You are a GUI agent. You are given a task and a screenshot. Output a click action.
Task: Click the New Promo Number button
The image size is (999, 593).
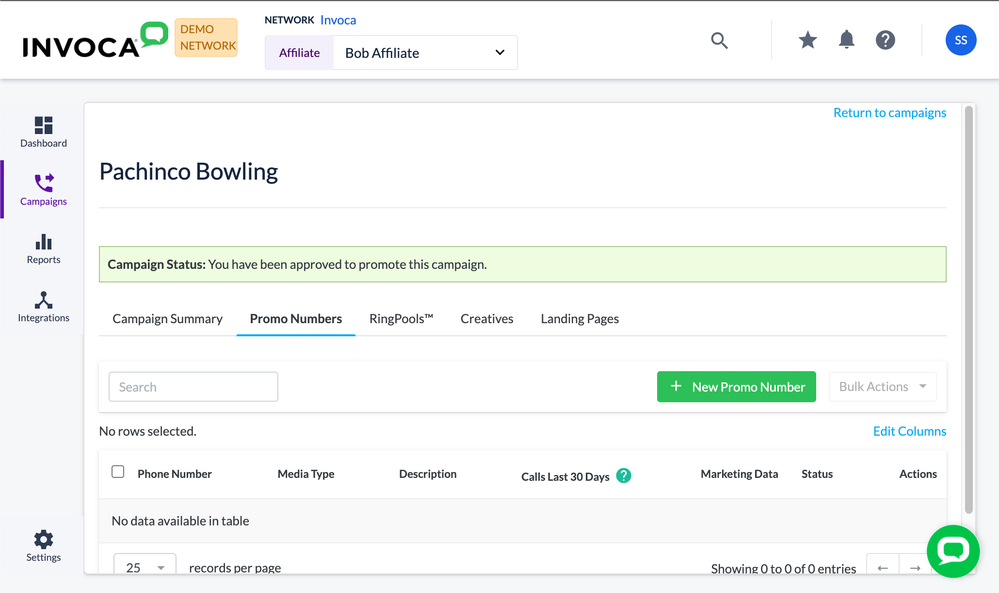click(x=736, y=387)
